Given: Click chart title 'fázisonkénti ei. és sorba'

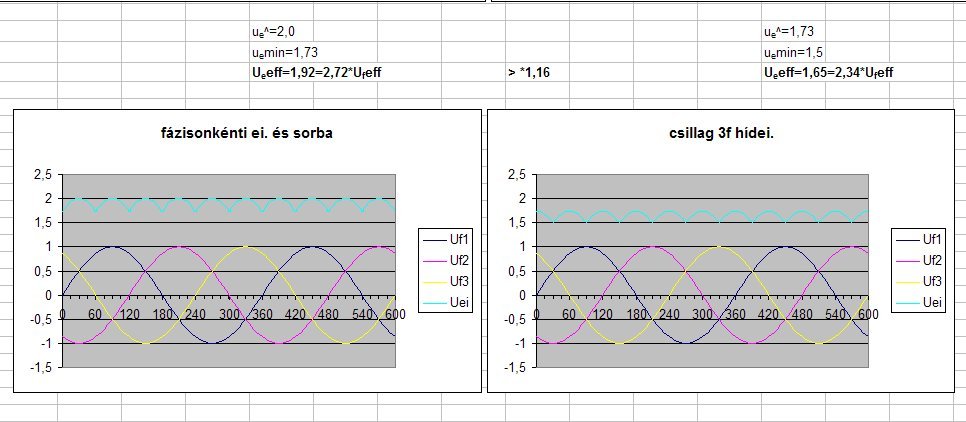Looking at the screenshot, I should [x=247, y=132].
